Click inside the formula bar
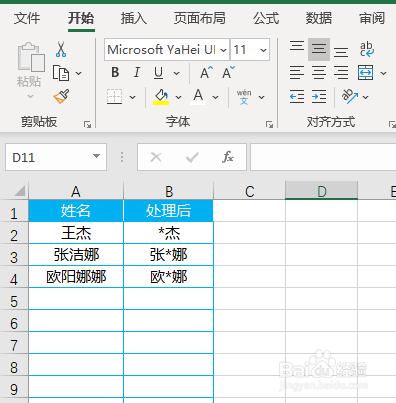Viewport: 396px width, 403px height. point(323,157)
